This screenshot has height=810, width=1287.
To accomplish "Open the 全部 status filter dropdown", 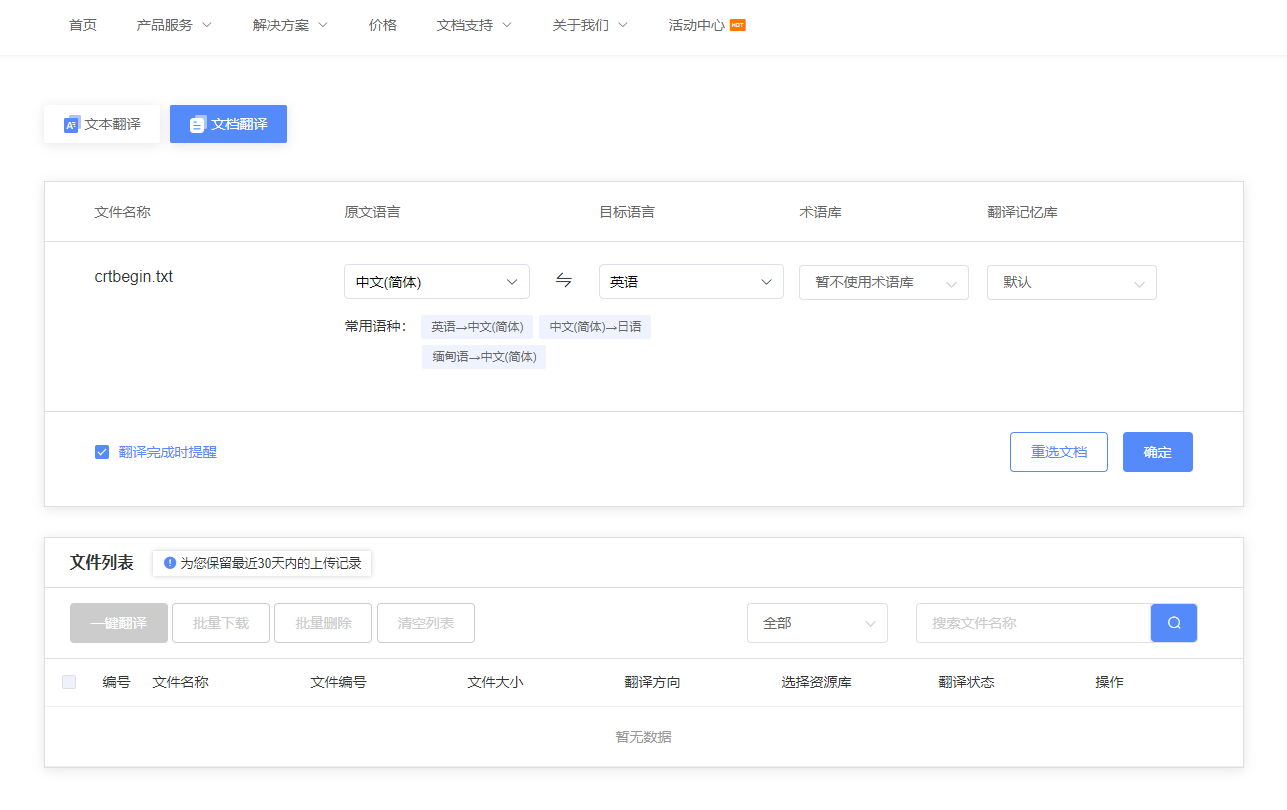I will 816,623.
